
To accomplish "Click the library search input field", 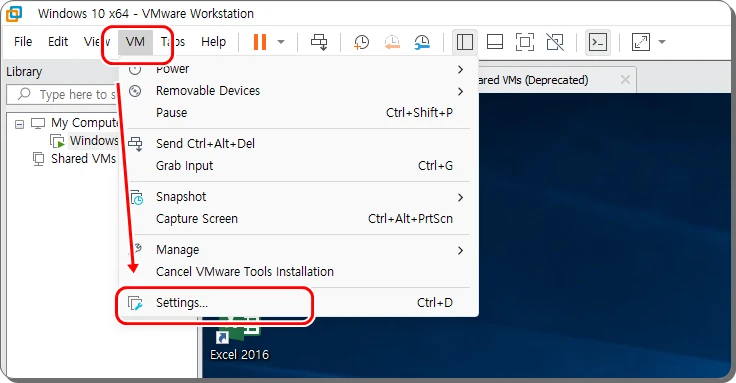I will point(63,94).
